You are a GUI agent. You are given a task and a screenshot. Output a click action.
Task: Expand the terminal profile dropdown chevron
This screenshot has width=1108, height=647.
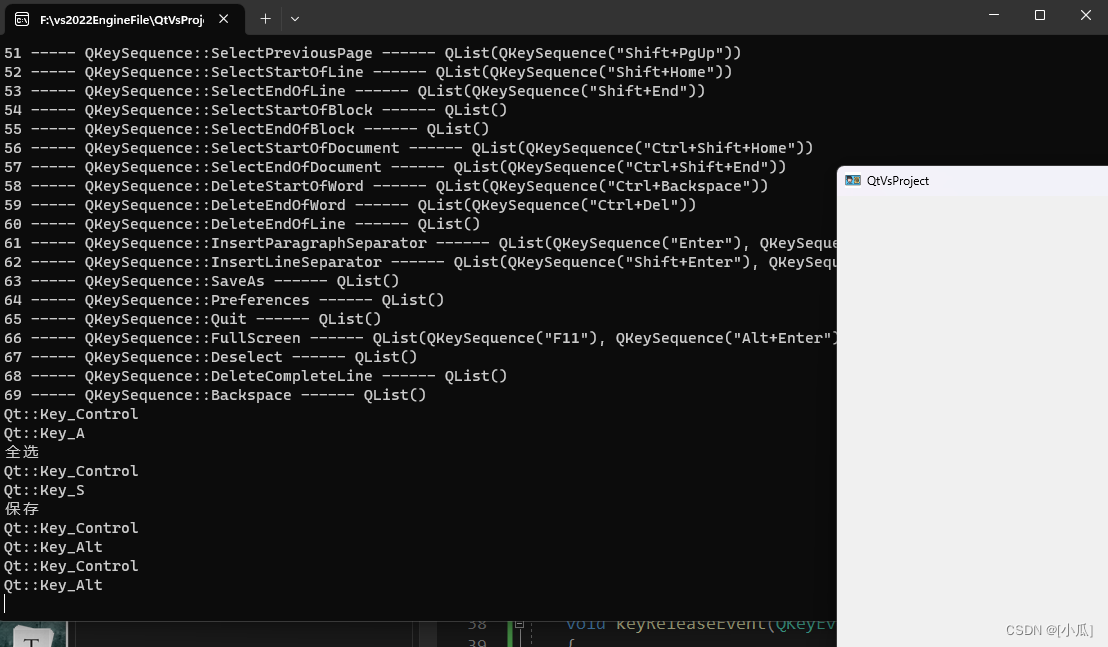pos(295,19)
